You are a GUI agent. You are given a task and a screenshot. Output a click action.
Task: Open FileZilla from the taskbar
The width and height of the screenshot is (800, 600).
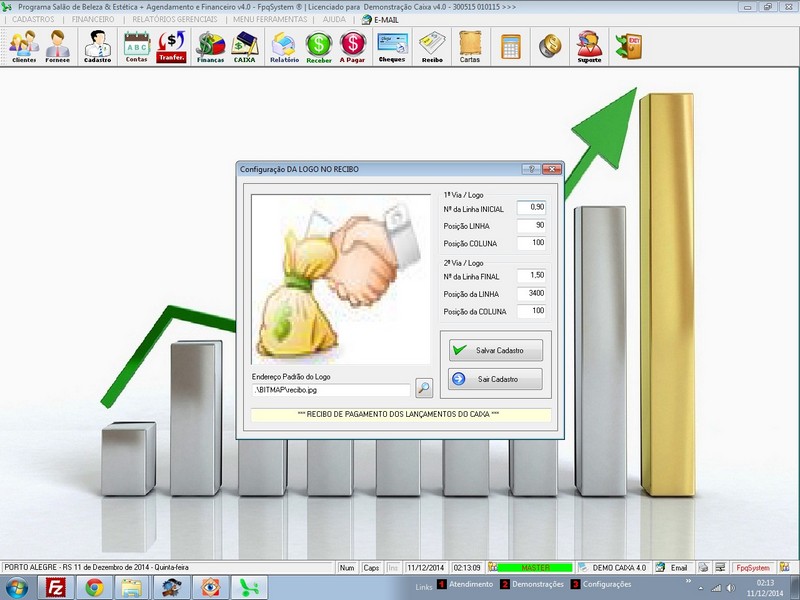(x=55, y=588)
